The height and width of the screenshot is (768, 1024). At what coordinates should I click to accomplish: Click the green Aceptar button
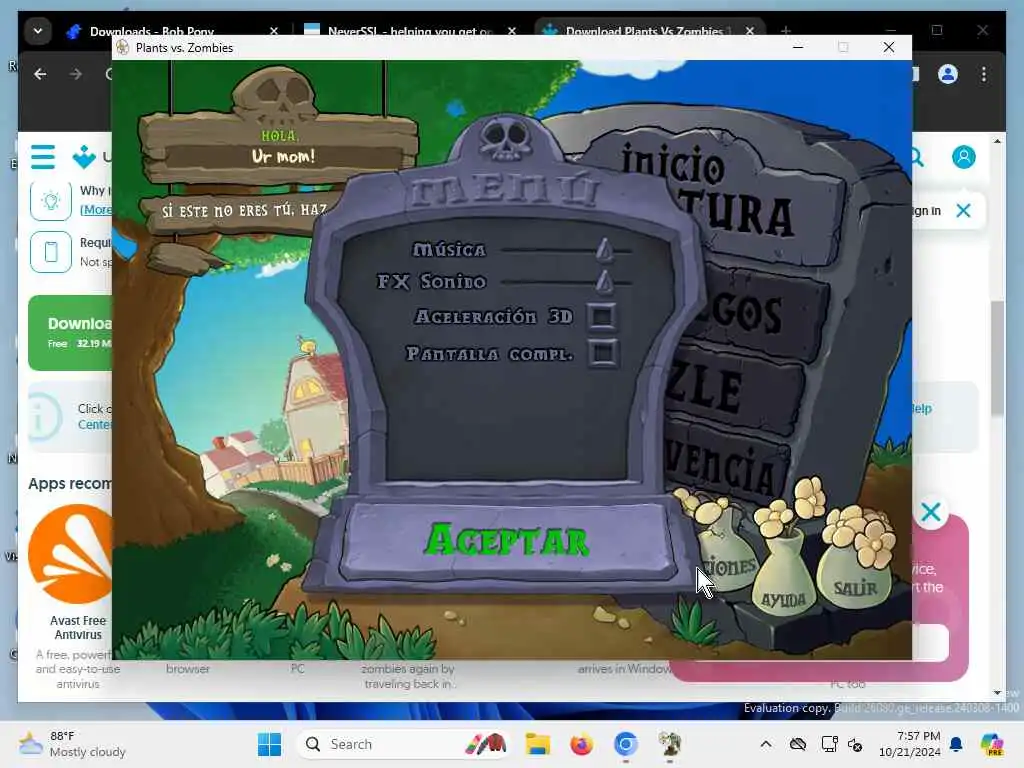coord(508,541)
